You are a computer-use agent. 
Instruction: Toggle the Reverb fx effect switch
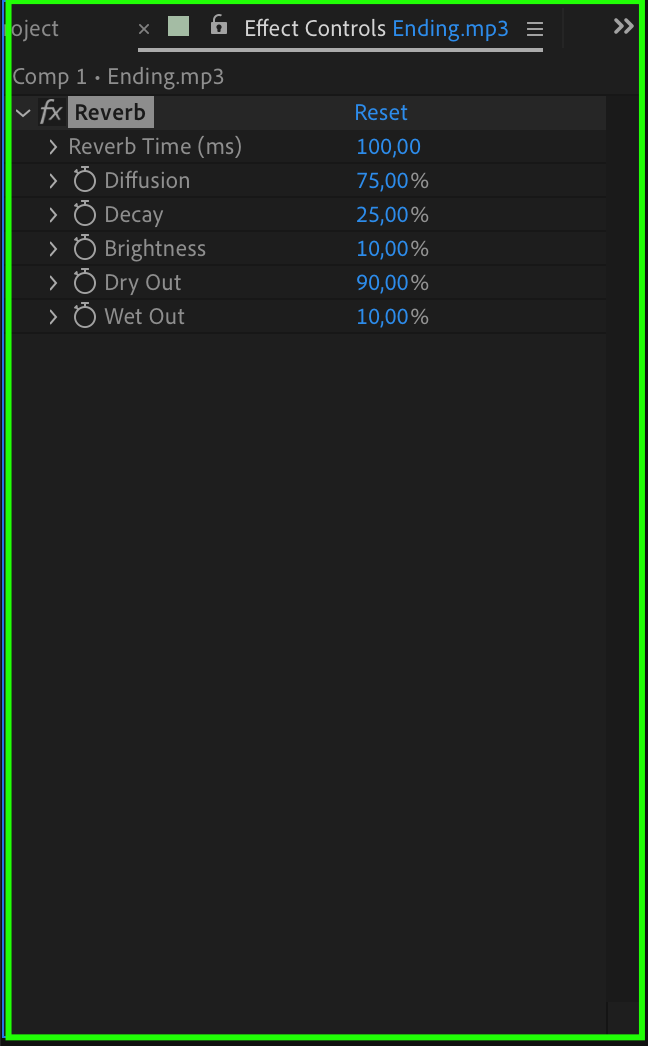click(x=50, y=112)
